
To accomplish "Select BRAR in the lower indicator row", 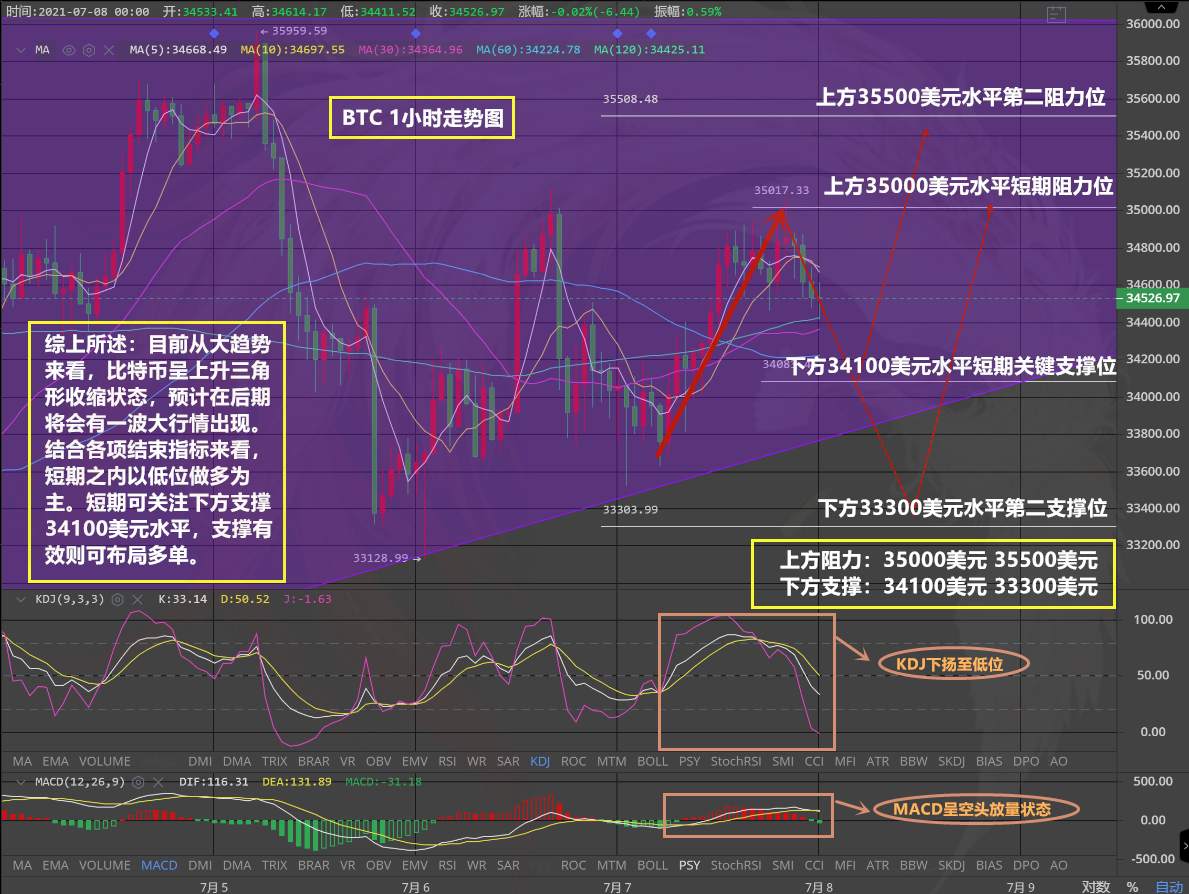I will (313, 865).
